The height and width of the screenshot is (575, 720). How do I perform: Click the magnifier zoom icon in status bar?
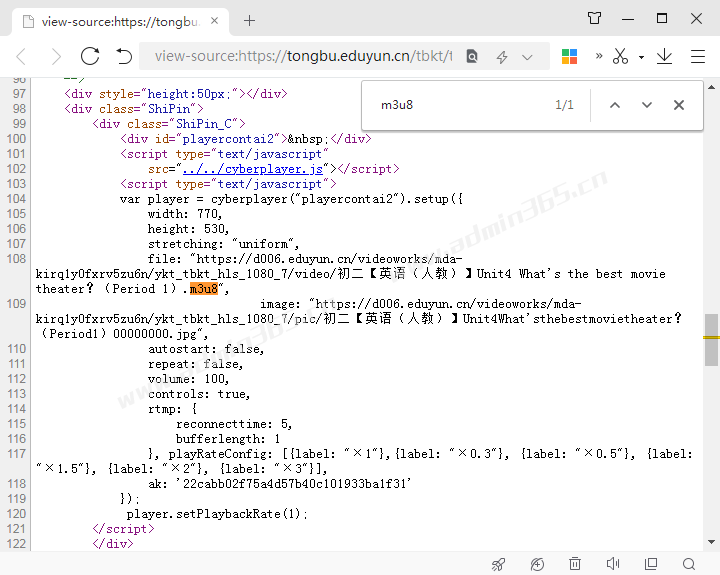(689, 564)
